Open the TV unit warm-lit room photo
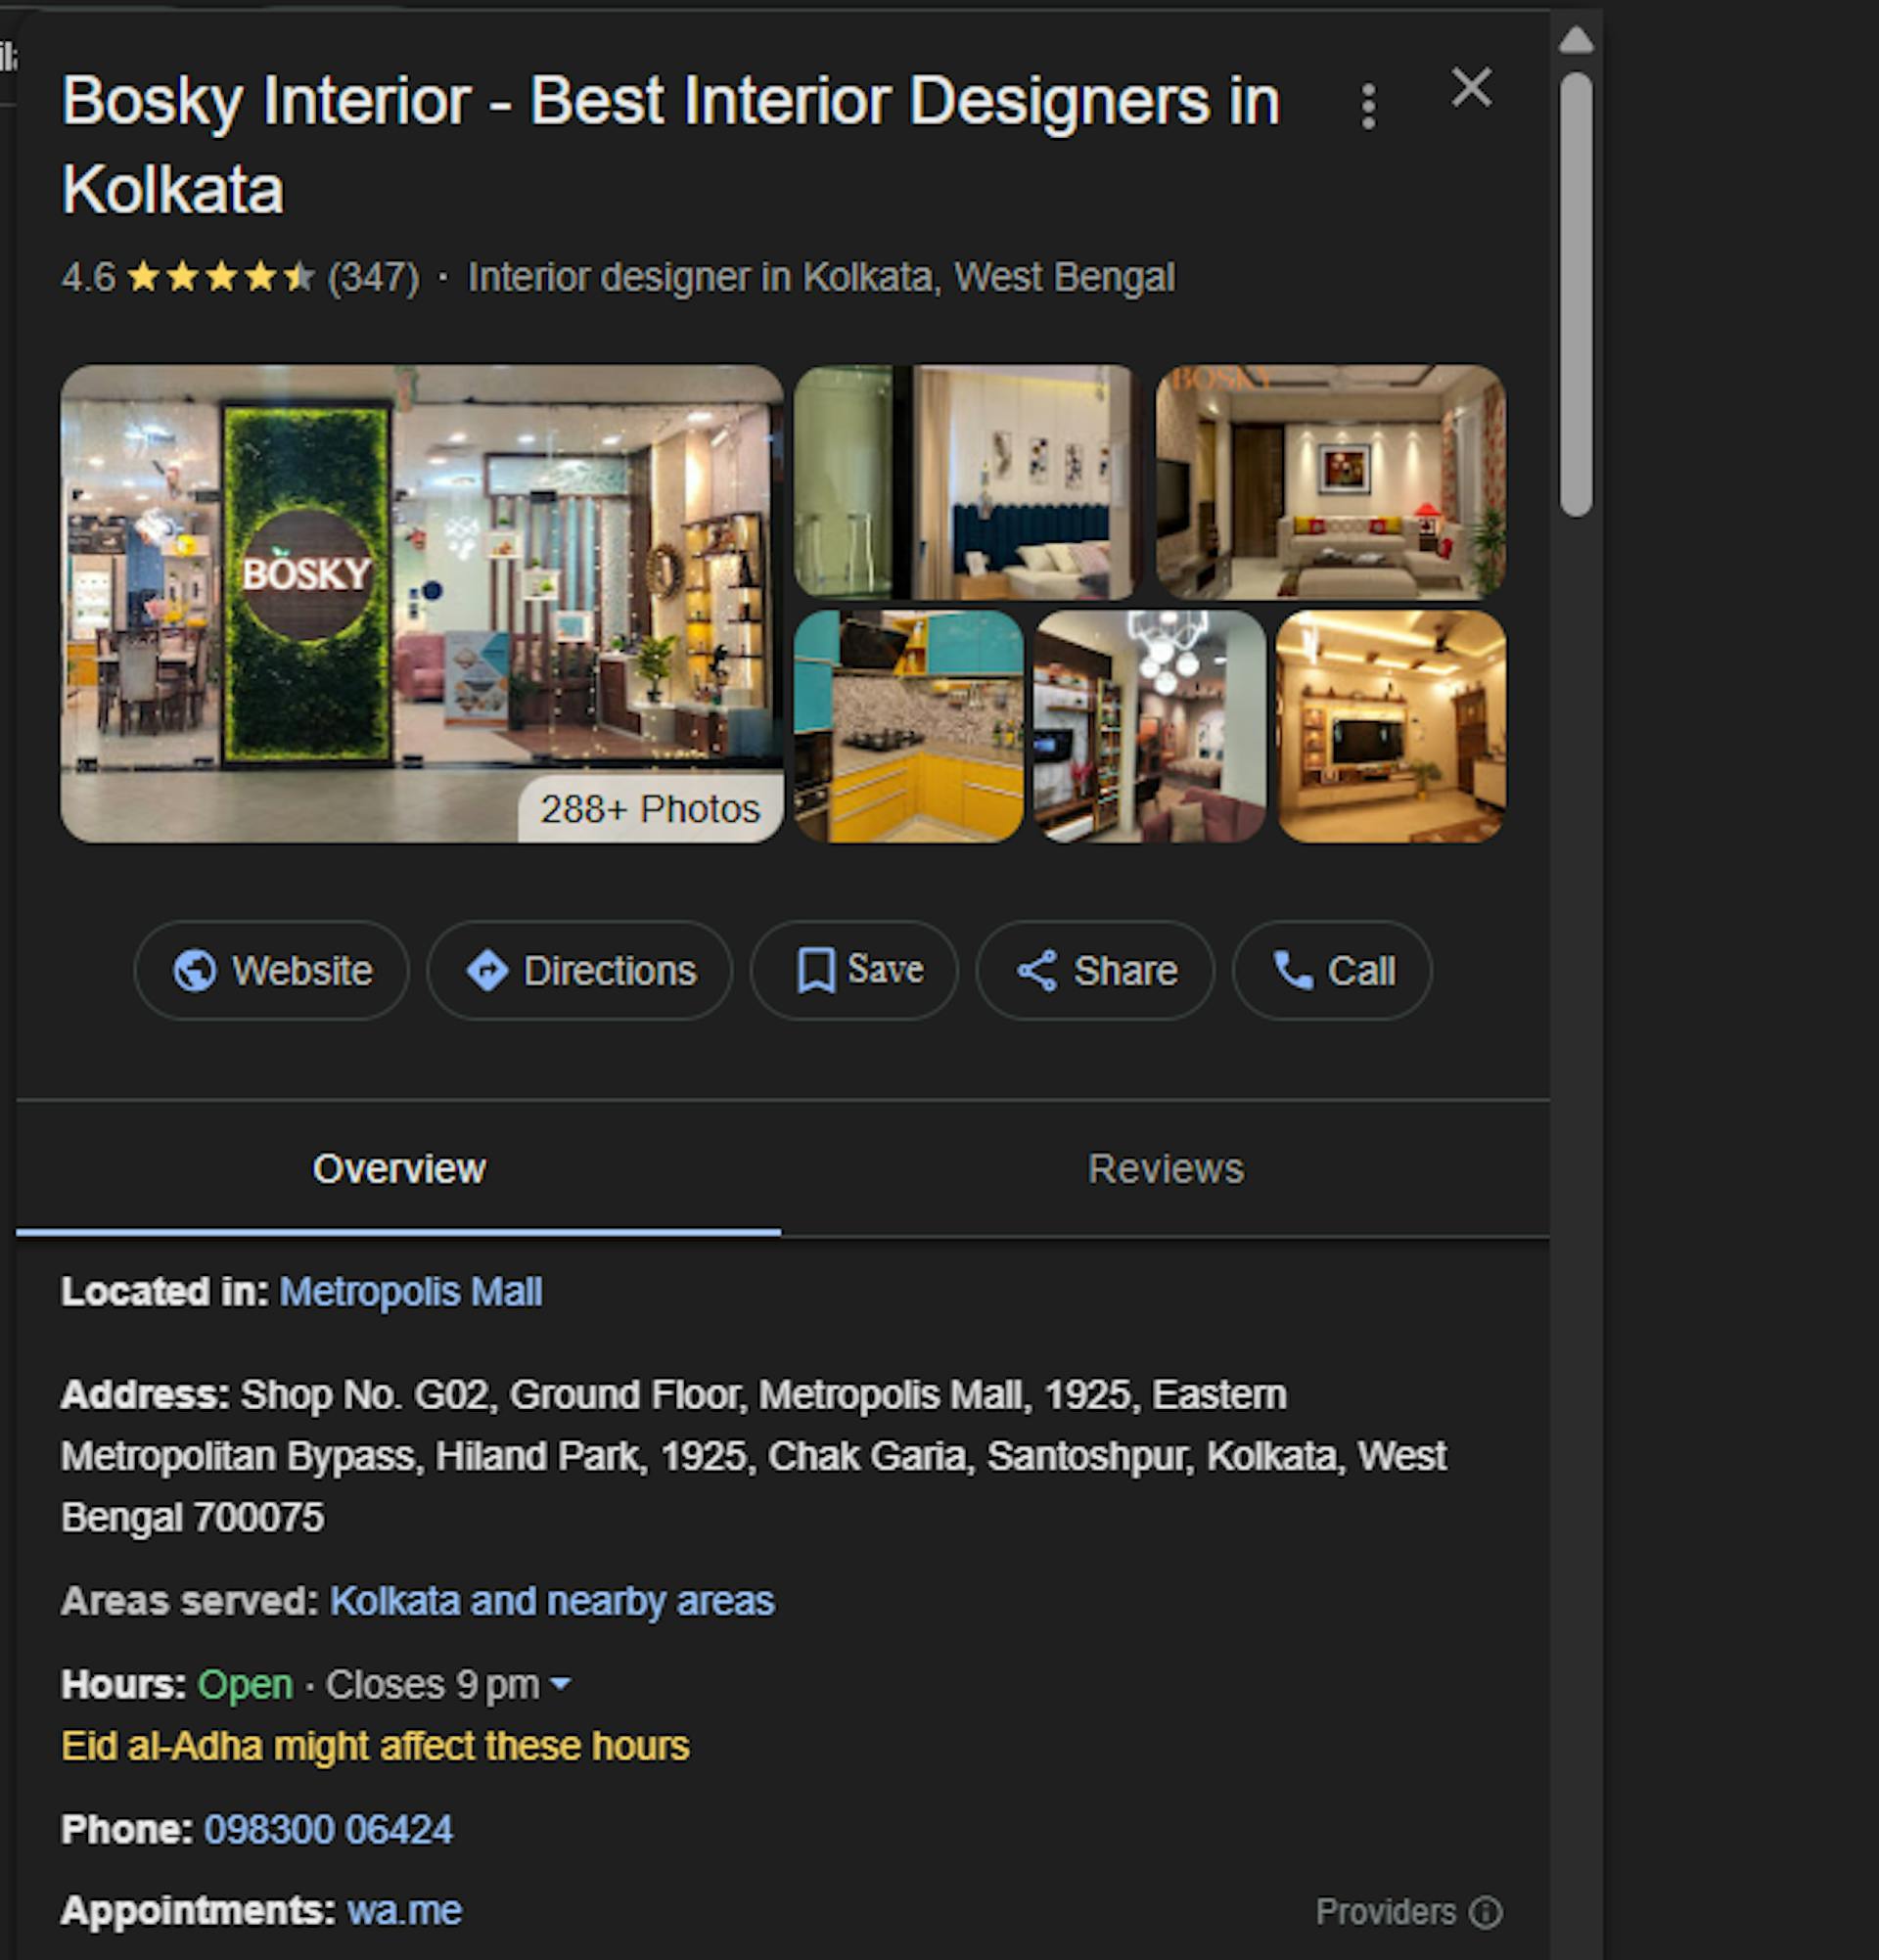 click(1391, 727)
